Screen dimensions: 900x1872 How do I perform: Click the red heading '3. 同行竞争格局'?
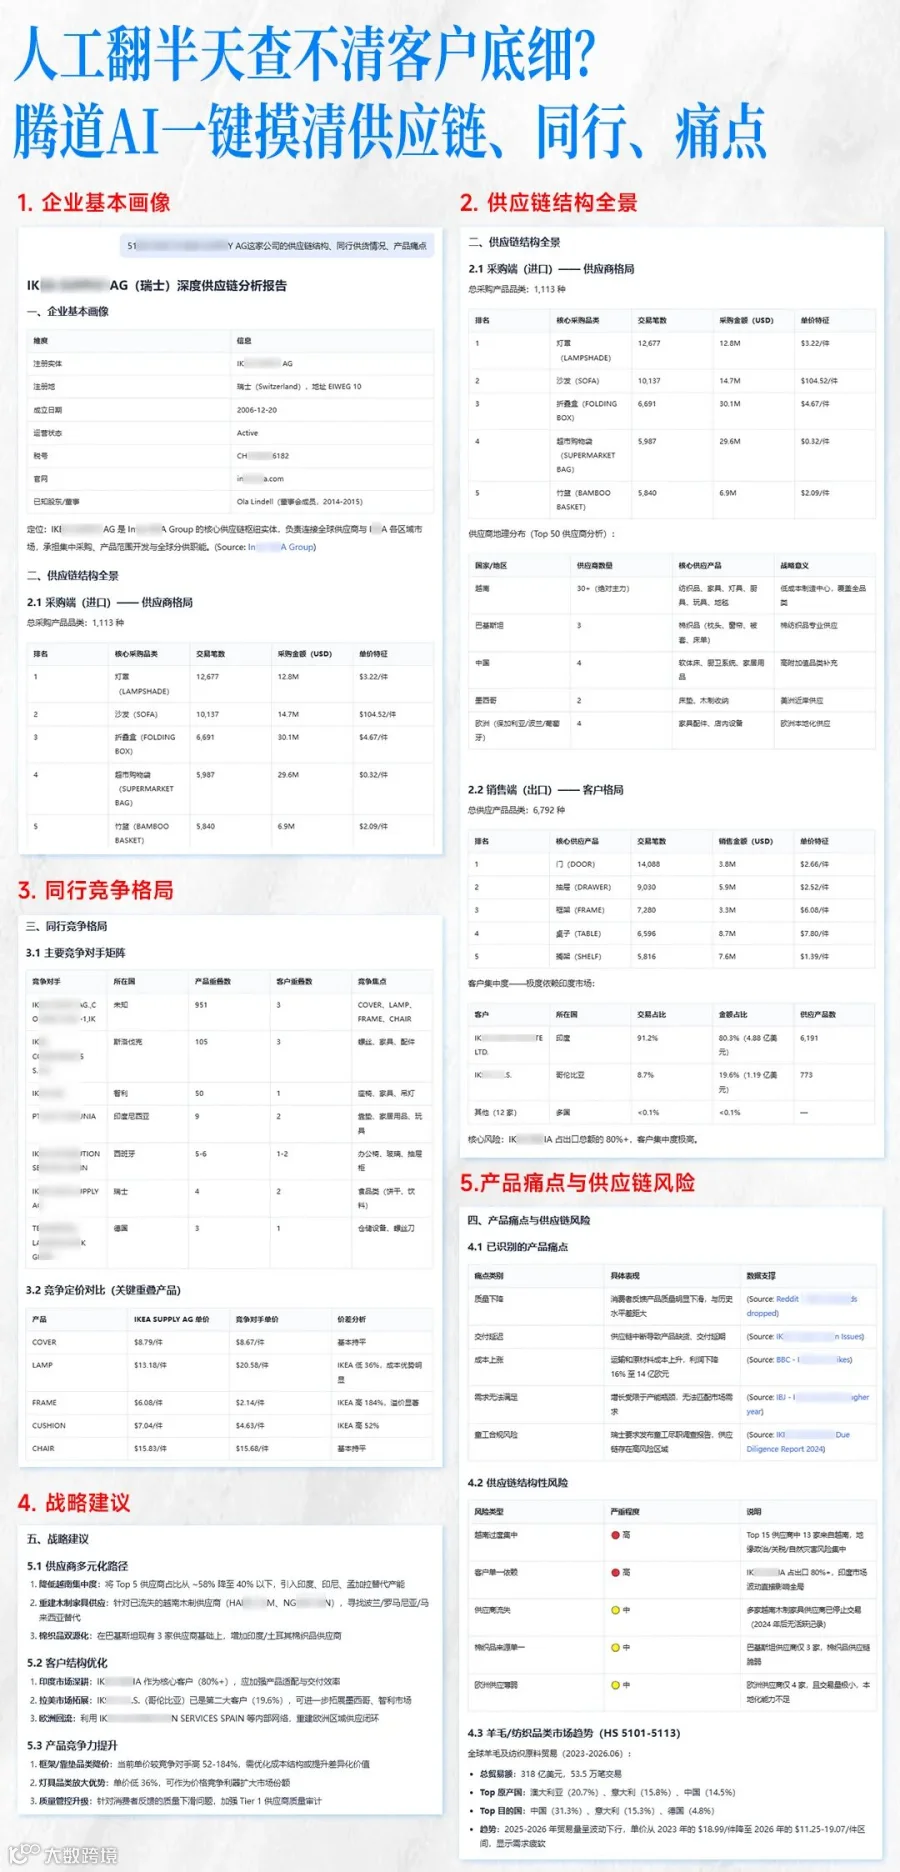[96, 890]
